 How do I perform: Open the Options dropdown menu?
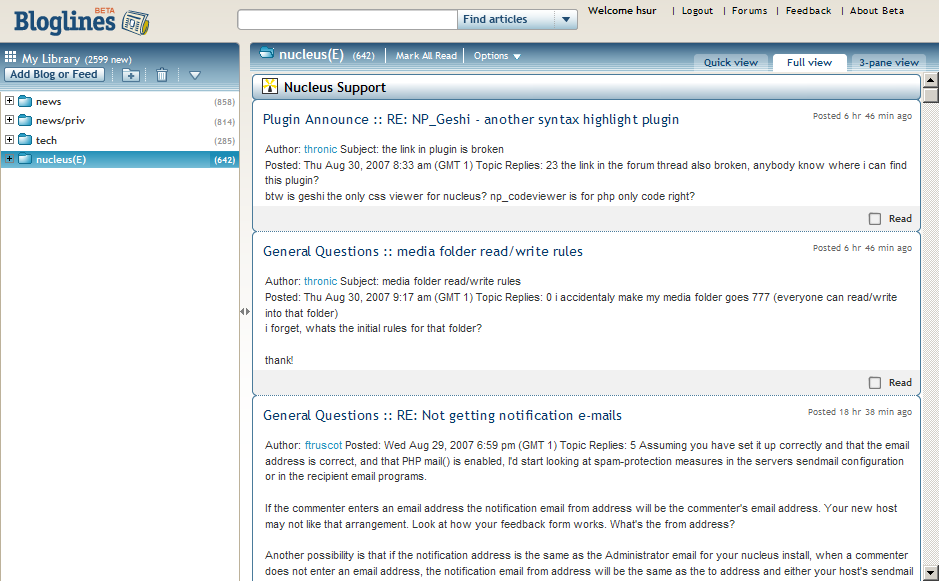497,56
